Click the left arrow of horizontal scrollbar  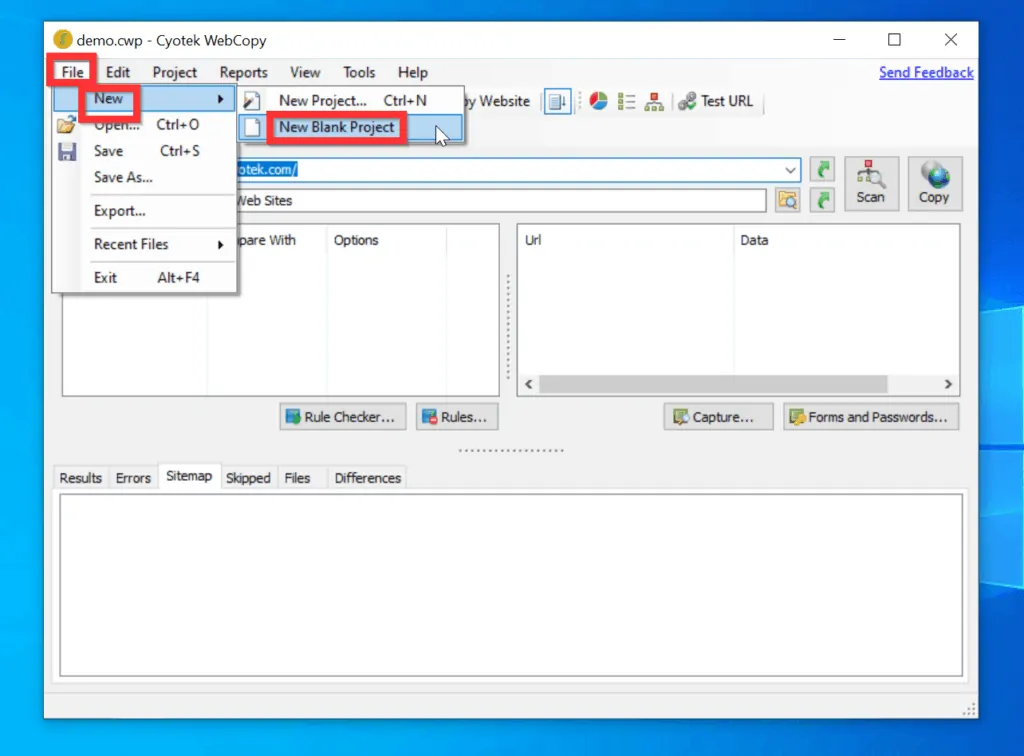(x=529, y=384)
